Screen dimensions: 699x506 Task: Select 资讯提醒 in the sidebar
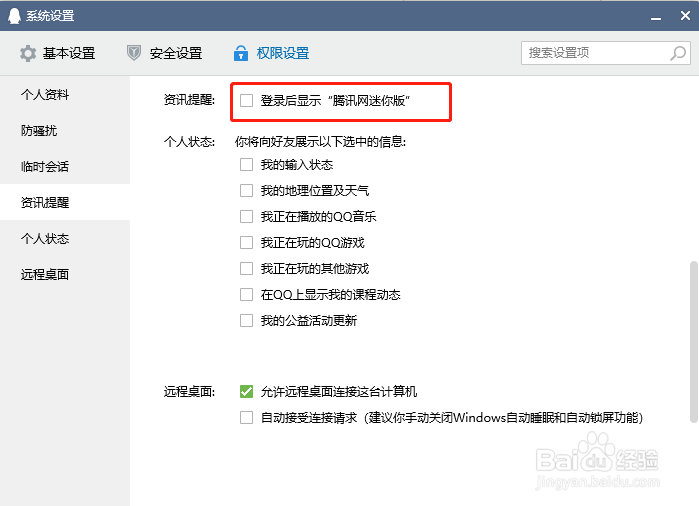tap(65, 202)
